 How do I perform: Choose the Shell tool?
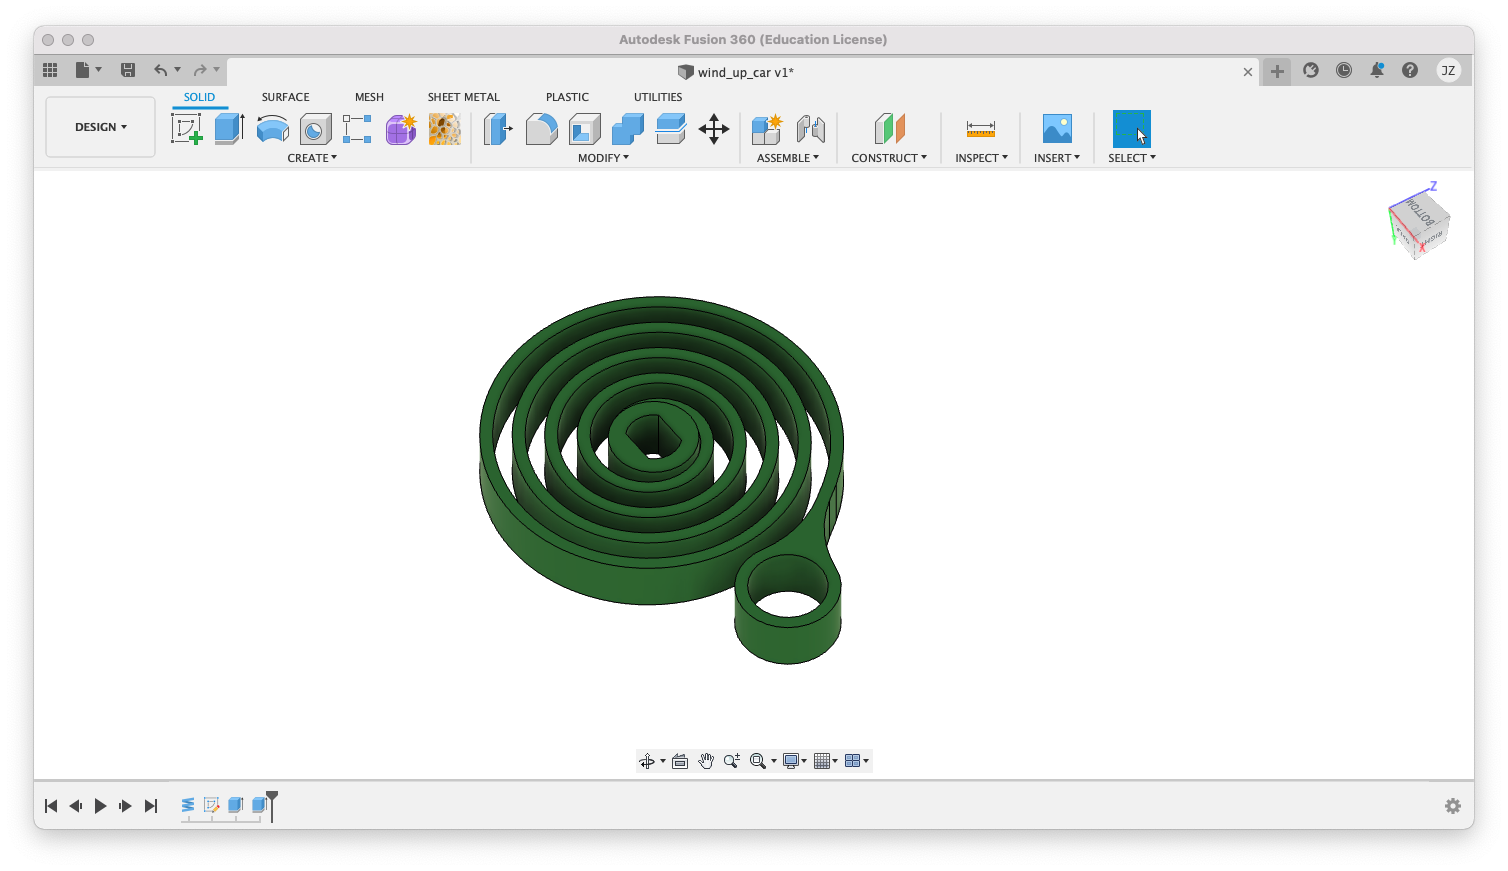[x=585, y=129]
